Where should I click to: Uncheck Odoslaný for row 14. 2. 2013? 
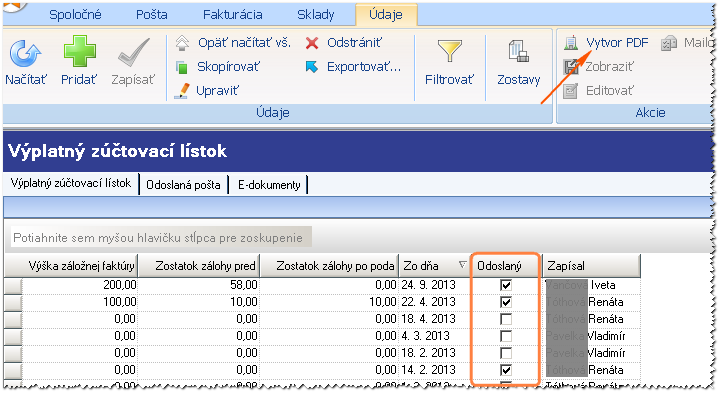506,370
